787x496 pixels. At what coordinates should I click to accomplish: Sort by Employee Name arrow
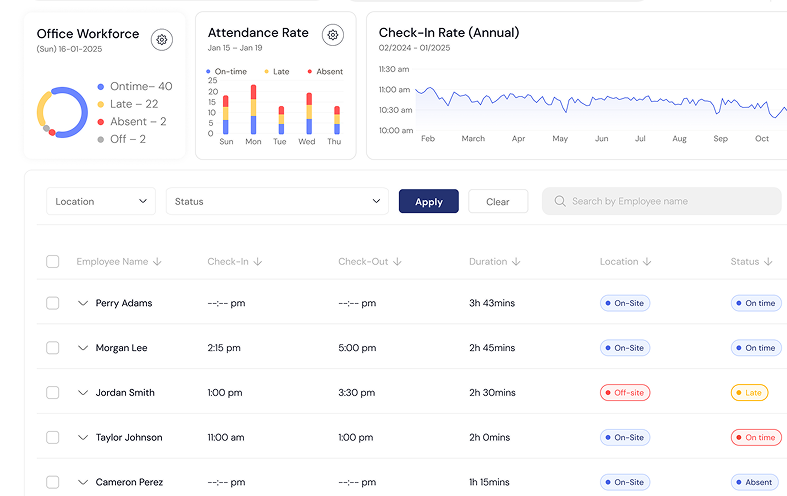(157, 262)
